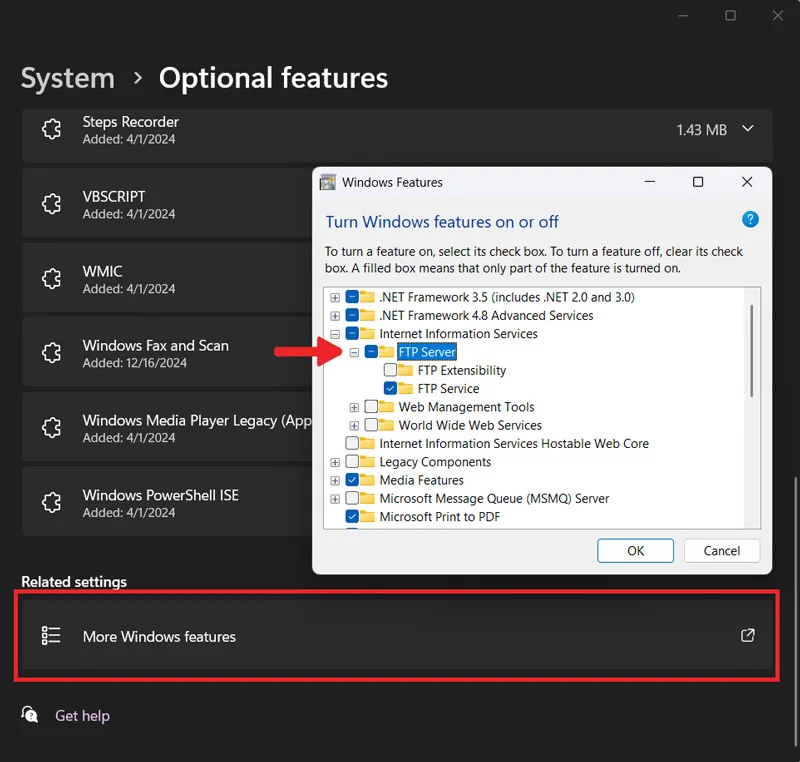Click the OK button
Viewport: 800px width, 762px height.
tap(635, 551)
